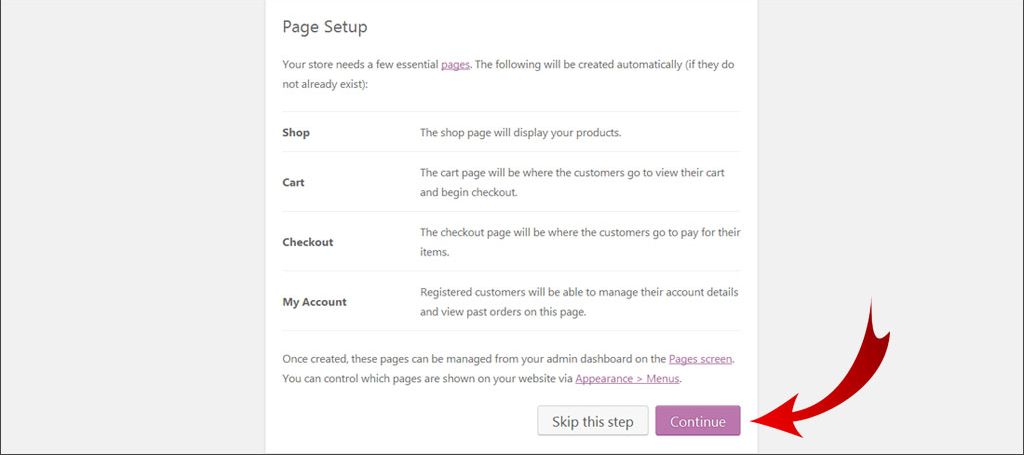The height and width of the screenshot is (455, 1024).
Task: Click the purple Continue button
Action: click(697, 421)
